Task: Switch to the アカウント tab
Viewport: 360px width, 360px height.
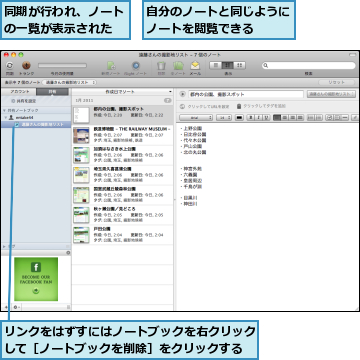Action: 19,92
